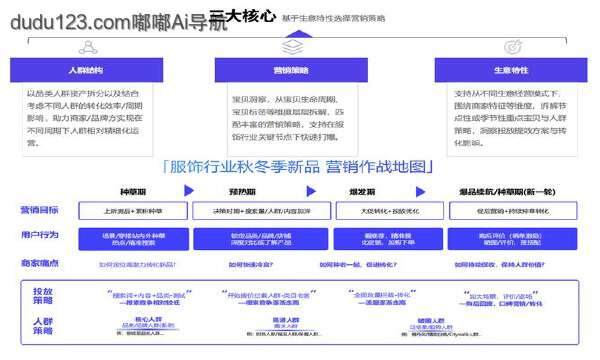Click the purple 用户行为 box under 爆发期

(388, 239)
